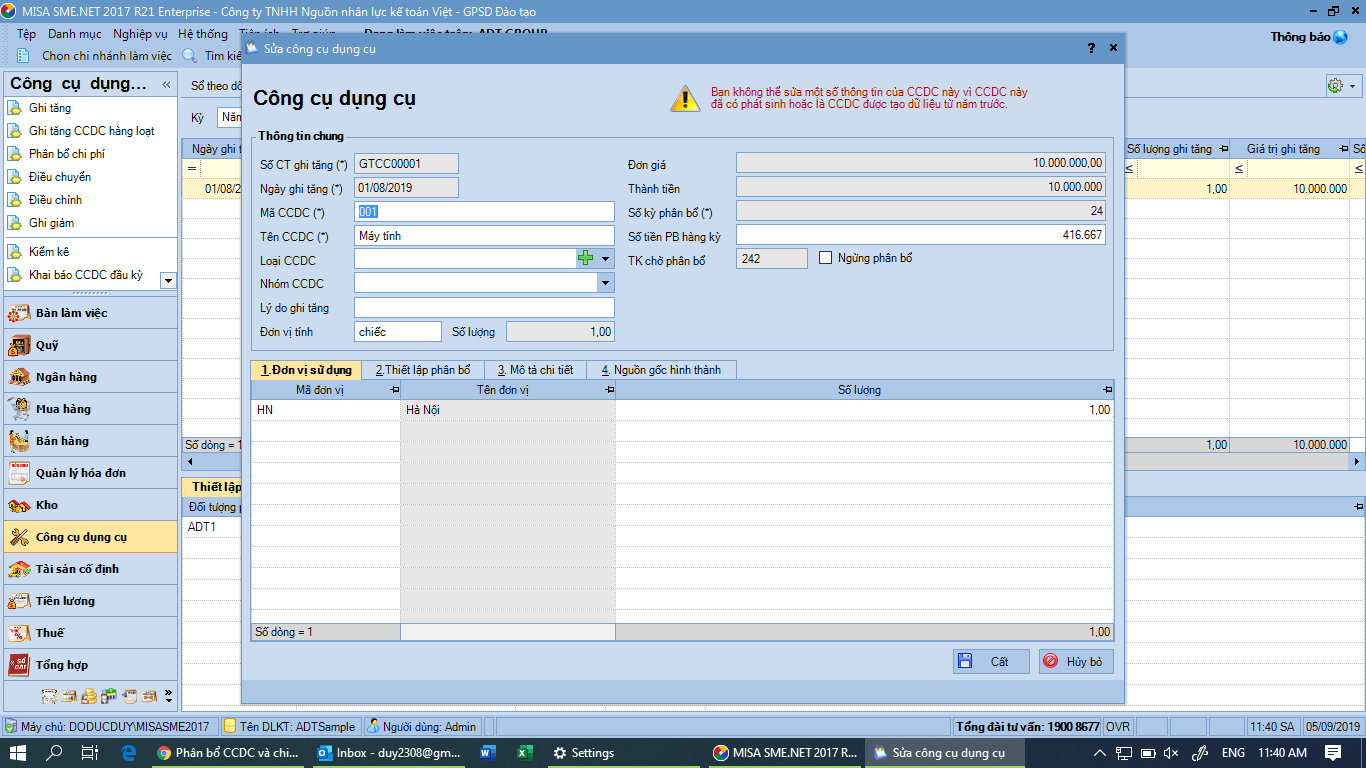Click the Hủy bỏ cancel button
The height and width of the screenshot is (768, 1366).
coord(1076,661)
